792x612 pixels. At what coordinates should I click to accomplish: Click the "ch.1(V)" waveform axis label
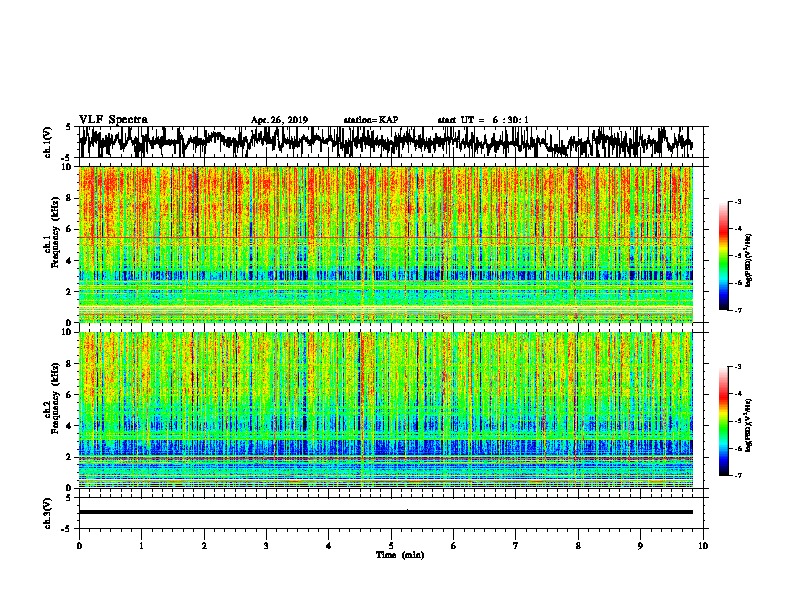[x=48, y=142]
